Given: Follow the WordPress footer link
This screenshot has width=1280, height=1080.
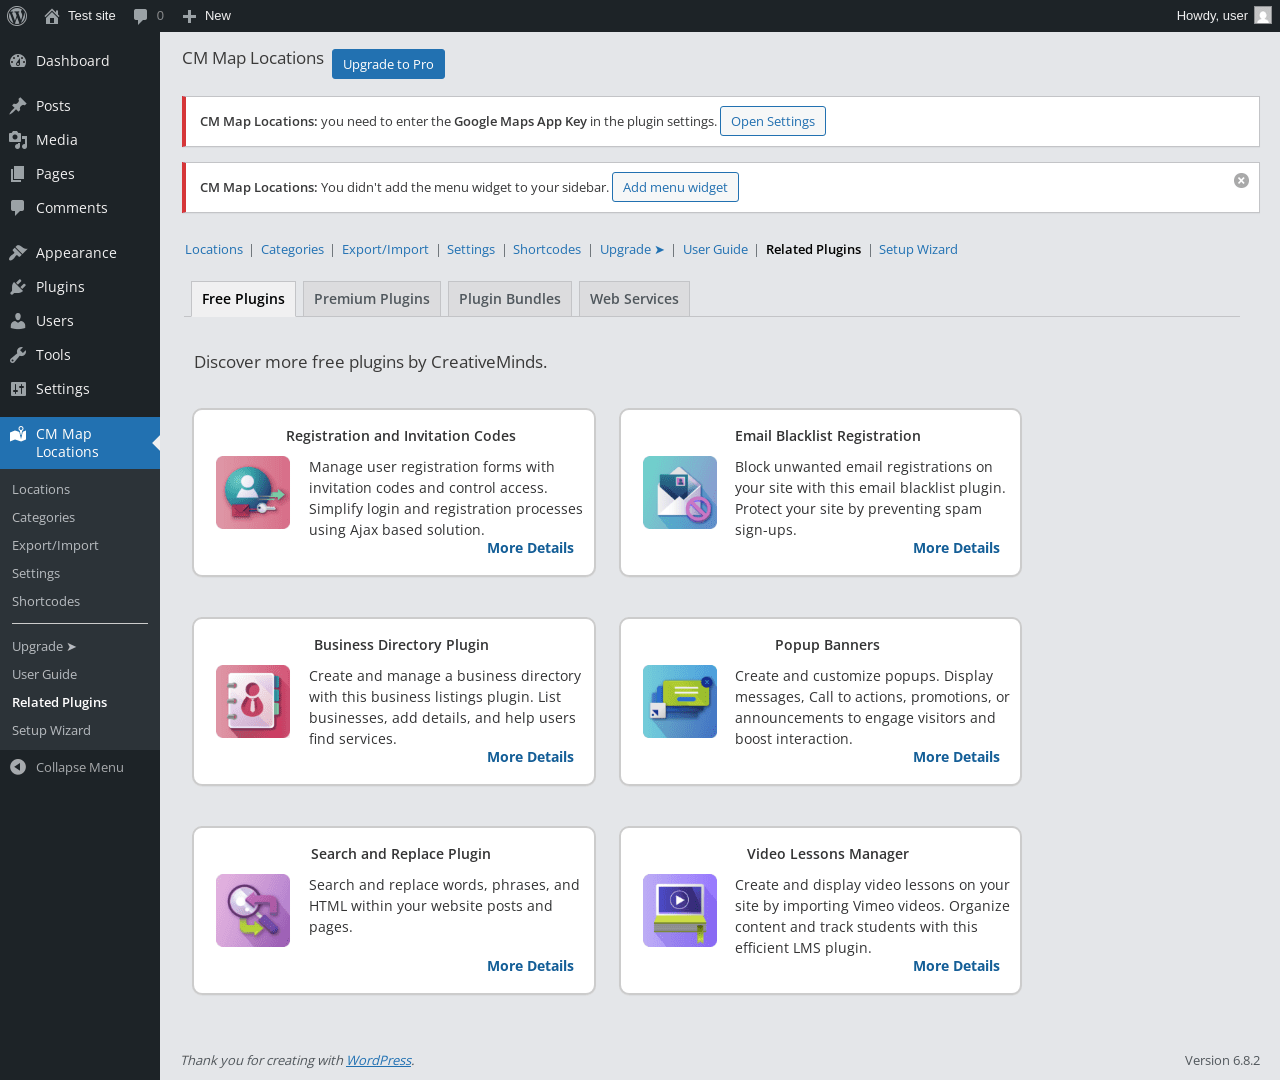Looking at the screenshot, I should [379, 1060].
